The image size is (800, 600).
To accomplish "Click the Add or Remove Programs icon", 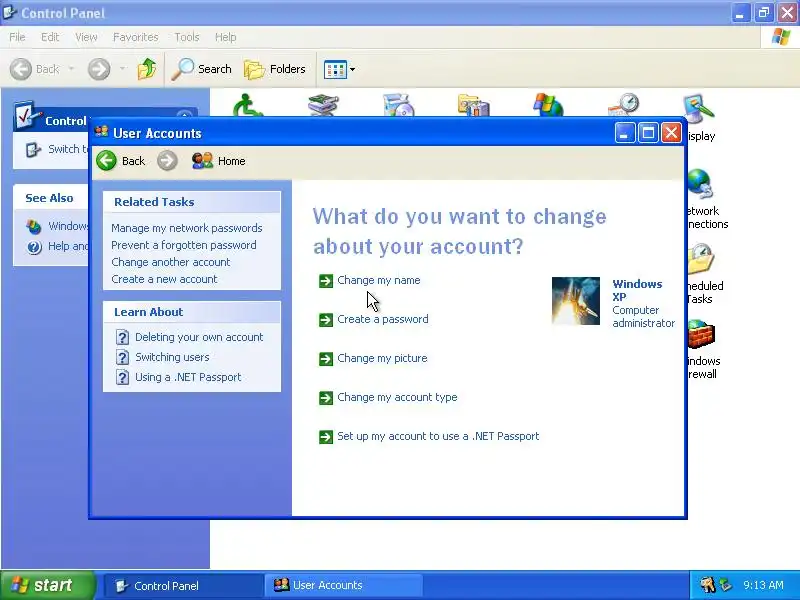I will click(398, 104).
